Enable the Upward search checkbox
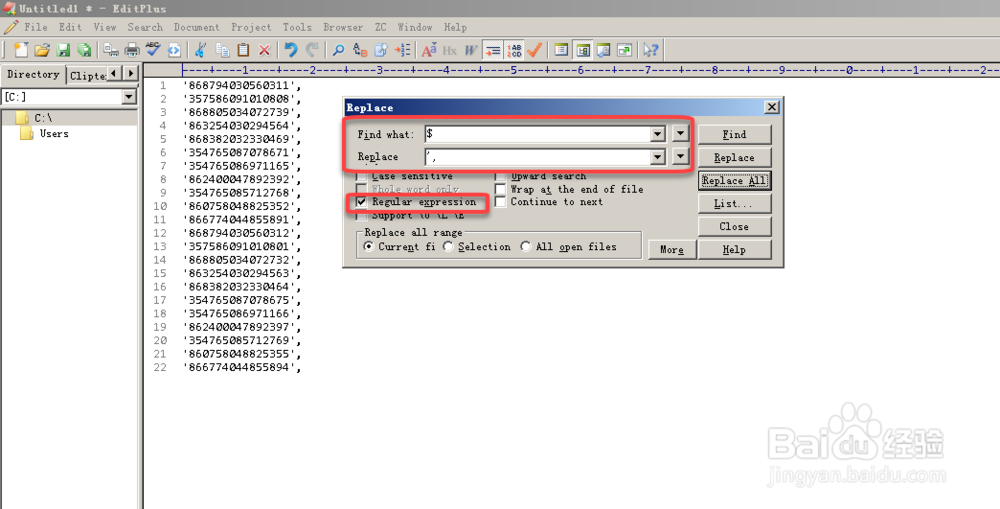This screenshot has height=509, width=1000. pyautogui.click(x=500, y=176)
